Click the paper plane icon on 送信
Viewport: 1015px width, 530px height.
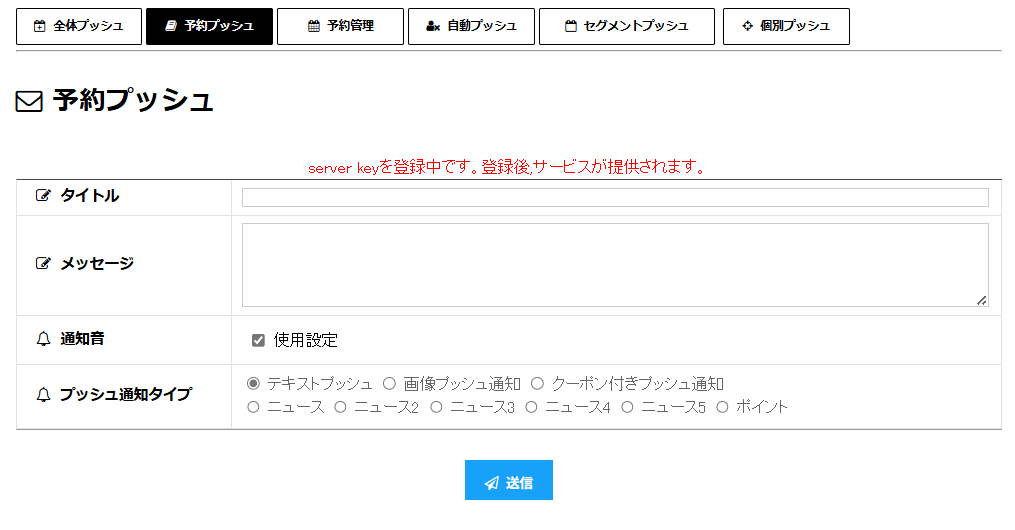[491, 483]
